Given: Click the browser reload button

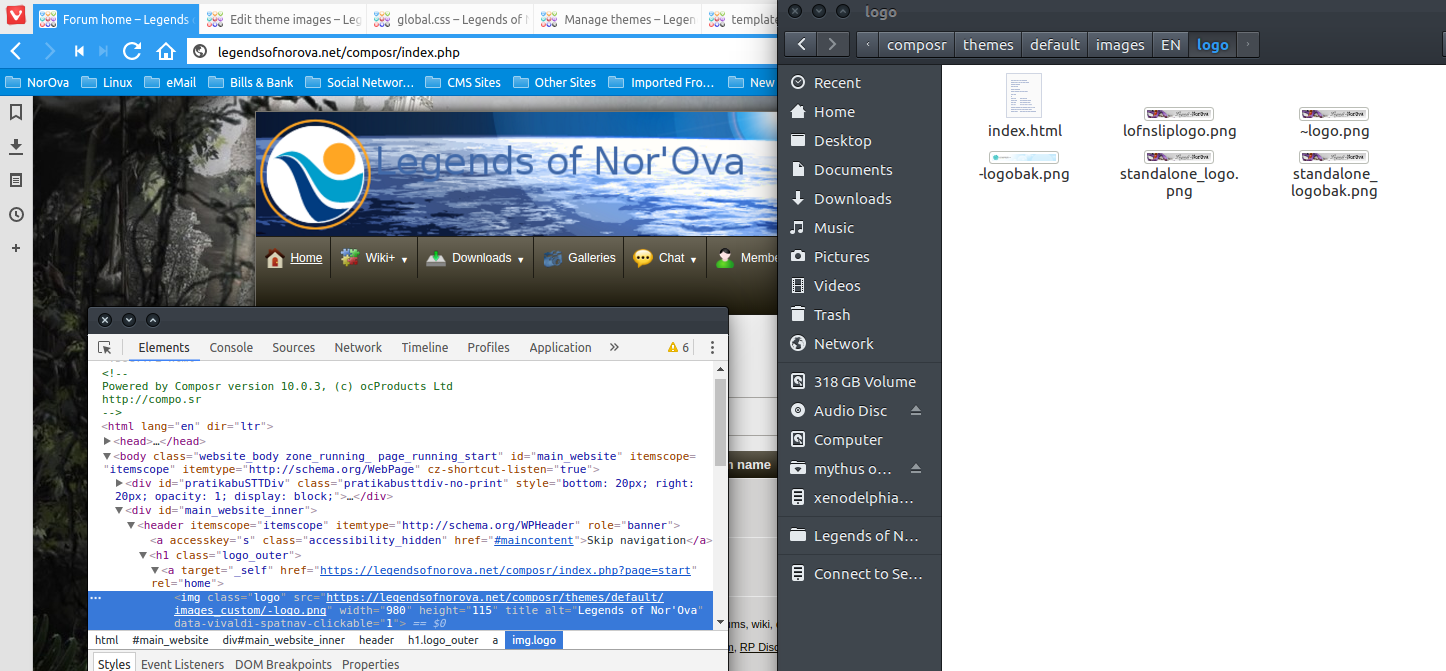Looking at the screenshot, I should 132,51.
